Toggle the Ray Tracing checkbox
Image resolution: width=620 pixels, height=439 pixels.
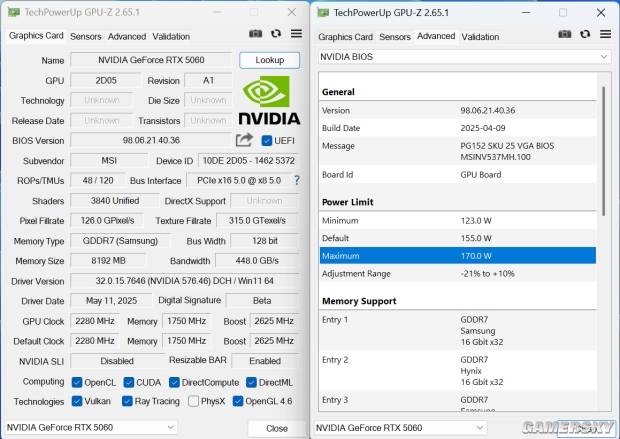tap(127, 401)
